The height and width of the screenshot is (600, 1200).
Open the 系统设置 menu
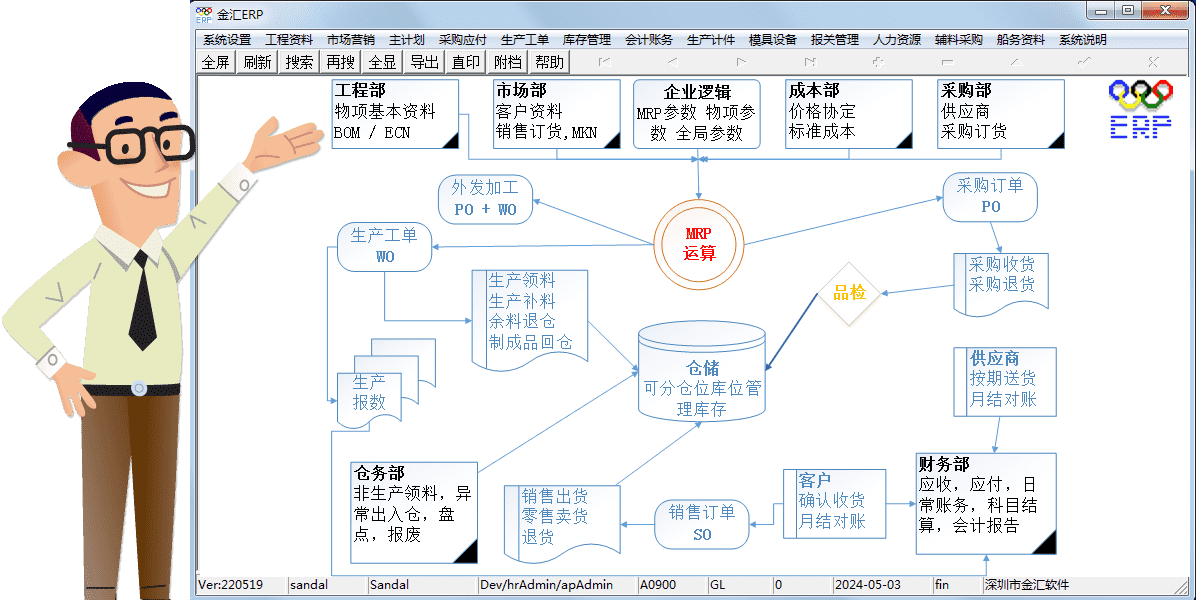(x=227, y=40)
